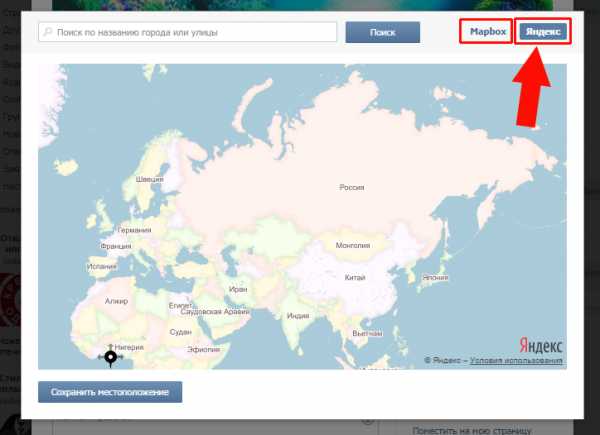Click the city or street search field
Viewport: 600px width, 435px height.
coord(188,32)
